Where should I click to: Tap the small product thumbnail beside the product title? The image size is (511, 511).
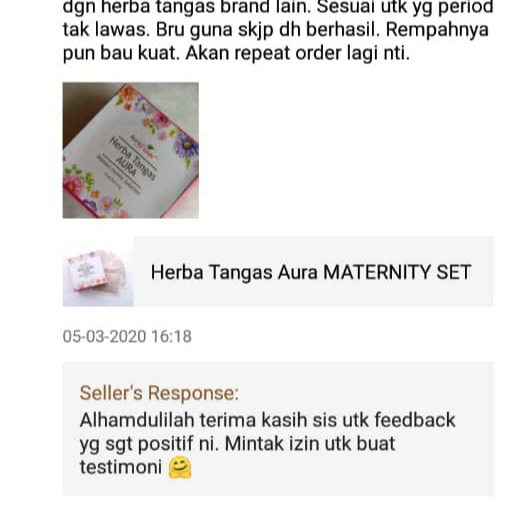(98, 271)
